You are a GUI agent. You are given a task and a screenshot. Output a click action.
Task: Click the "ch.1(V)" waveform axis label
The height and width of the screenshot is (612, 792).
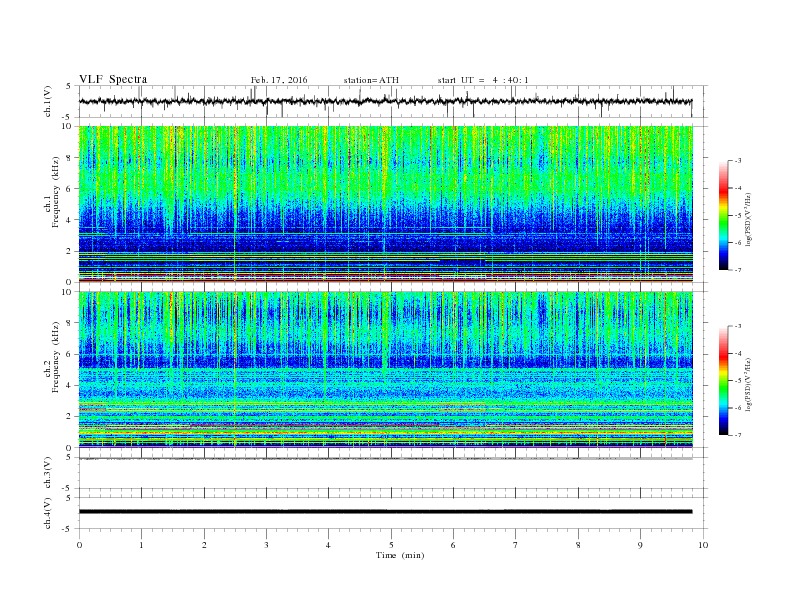tap(48, 101)
